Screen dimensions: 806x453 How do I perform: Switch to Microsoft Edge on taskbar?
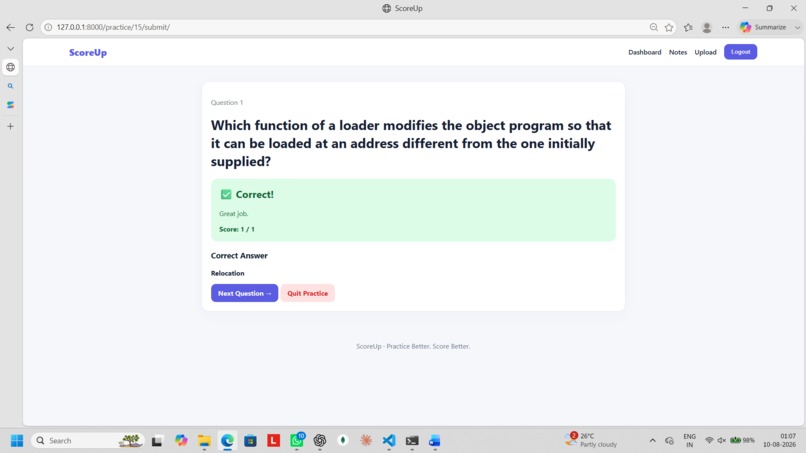point(227,441)
